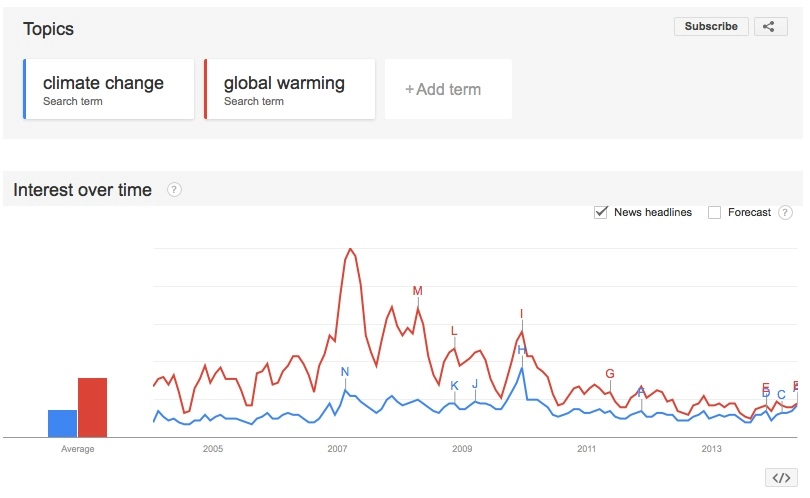Click the red G headline marker
810x498 pixels.
(610, 374)
